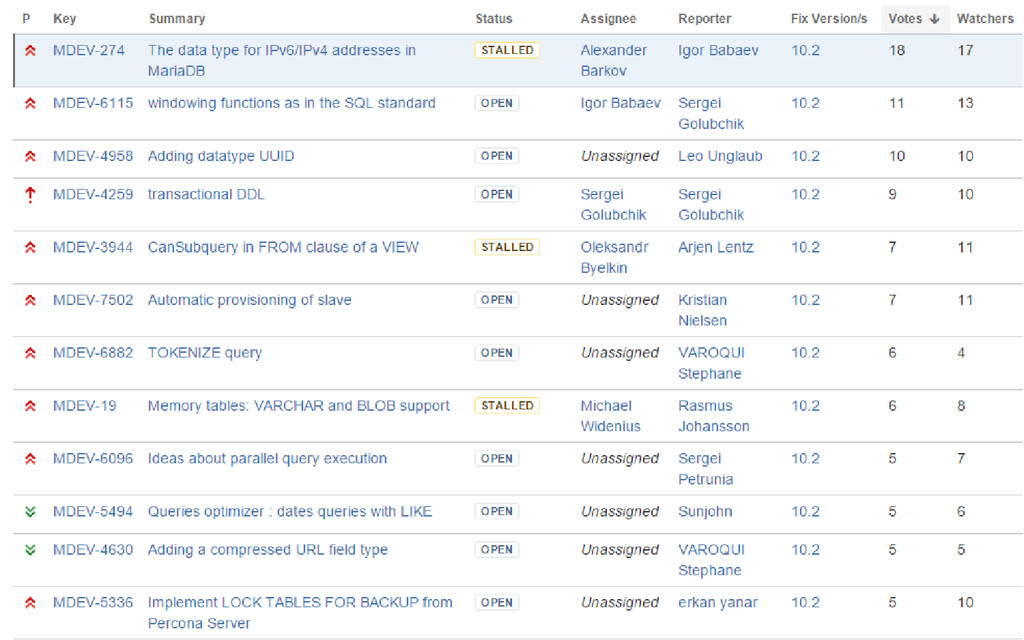Sort by the Status column header
Viewport: 1024px width, 640px height.
(494, 19)
